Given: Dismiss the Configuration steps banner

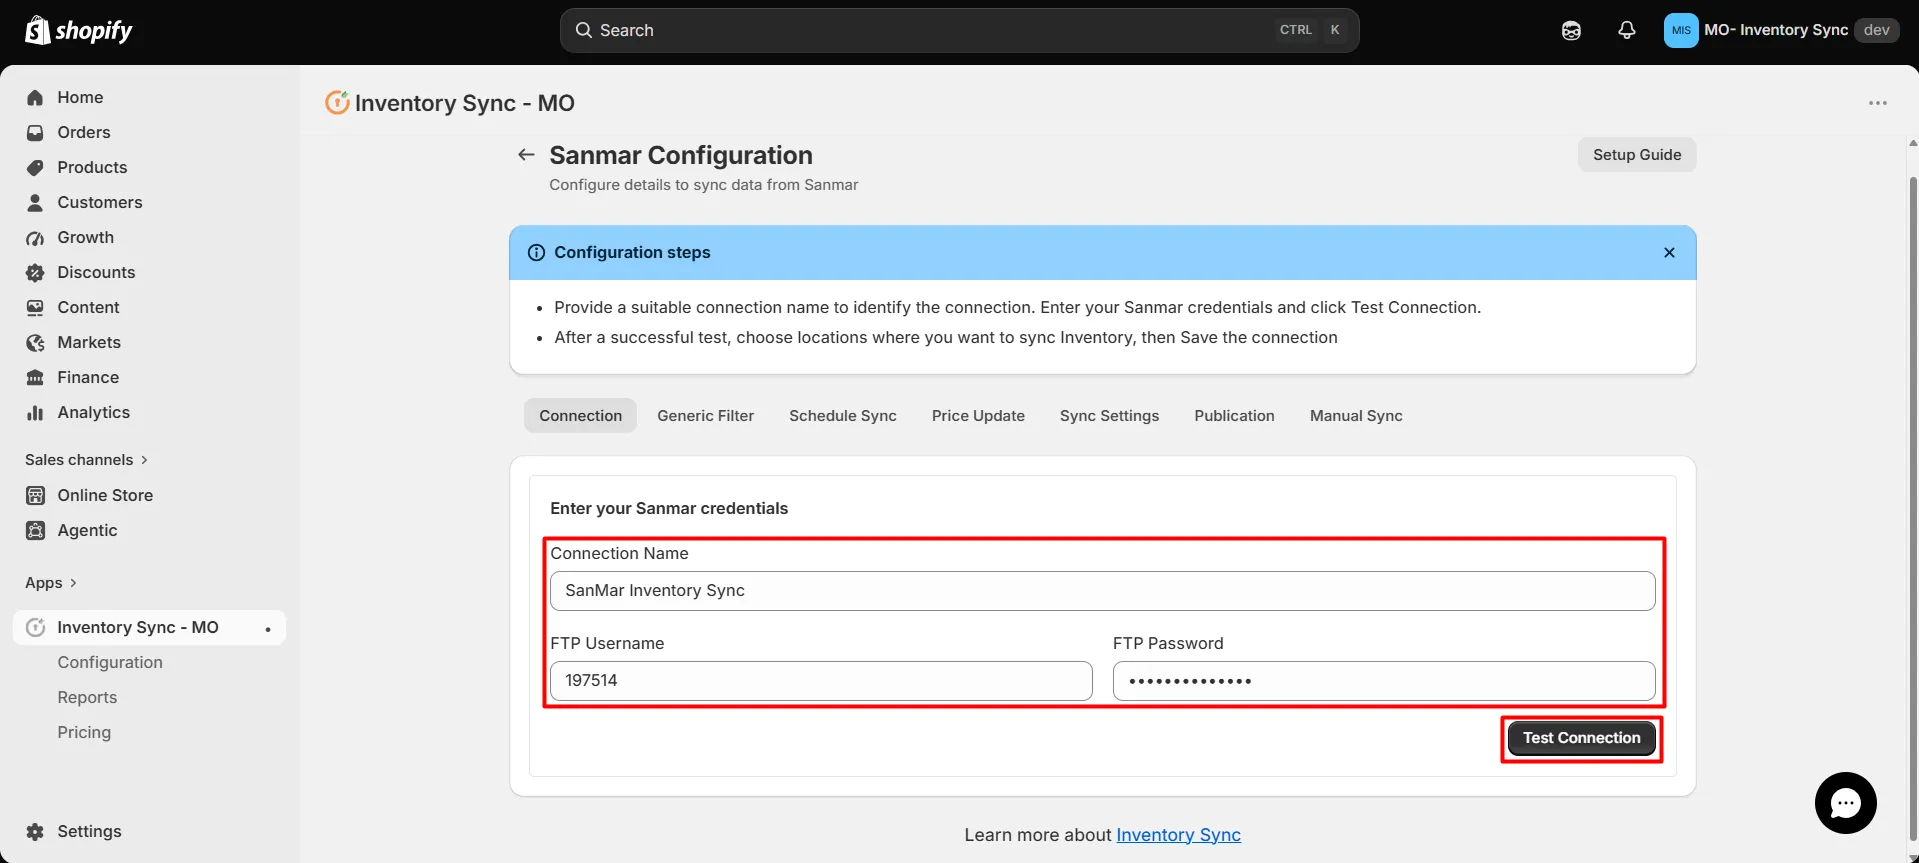Looking at the screenshot, I should [x=1669, y=252].
